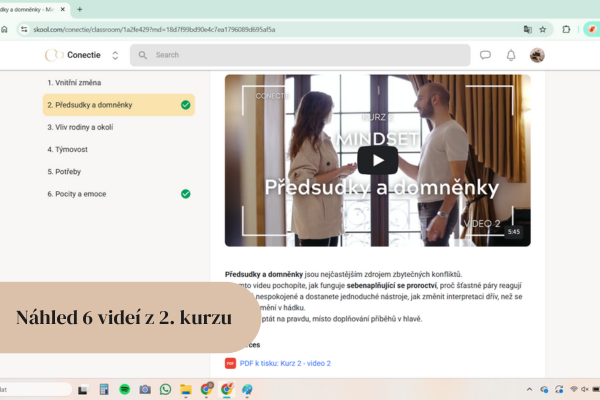Toggle completion check on Pocity a emoce
This screenshot has height=400, width=600.
(185, 193)
